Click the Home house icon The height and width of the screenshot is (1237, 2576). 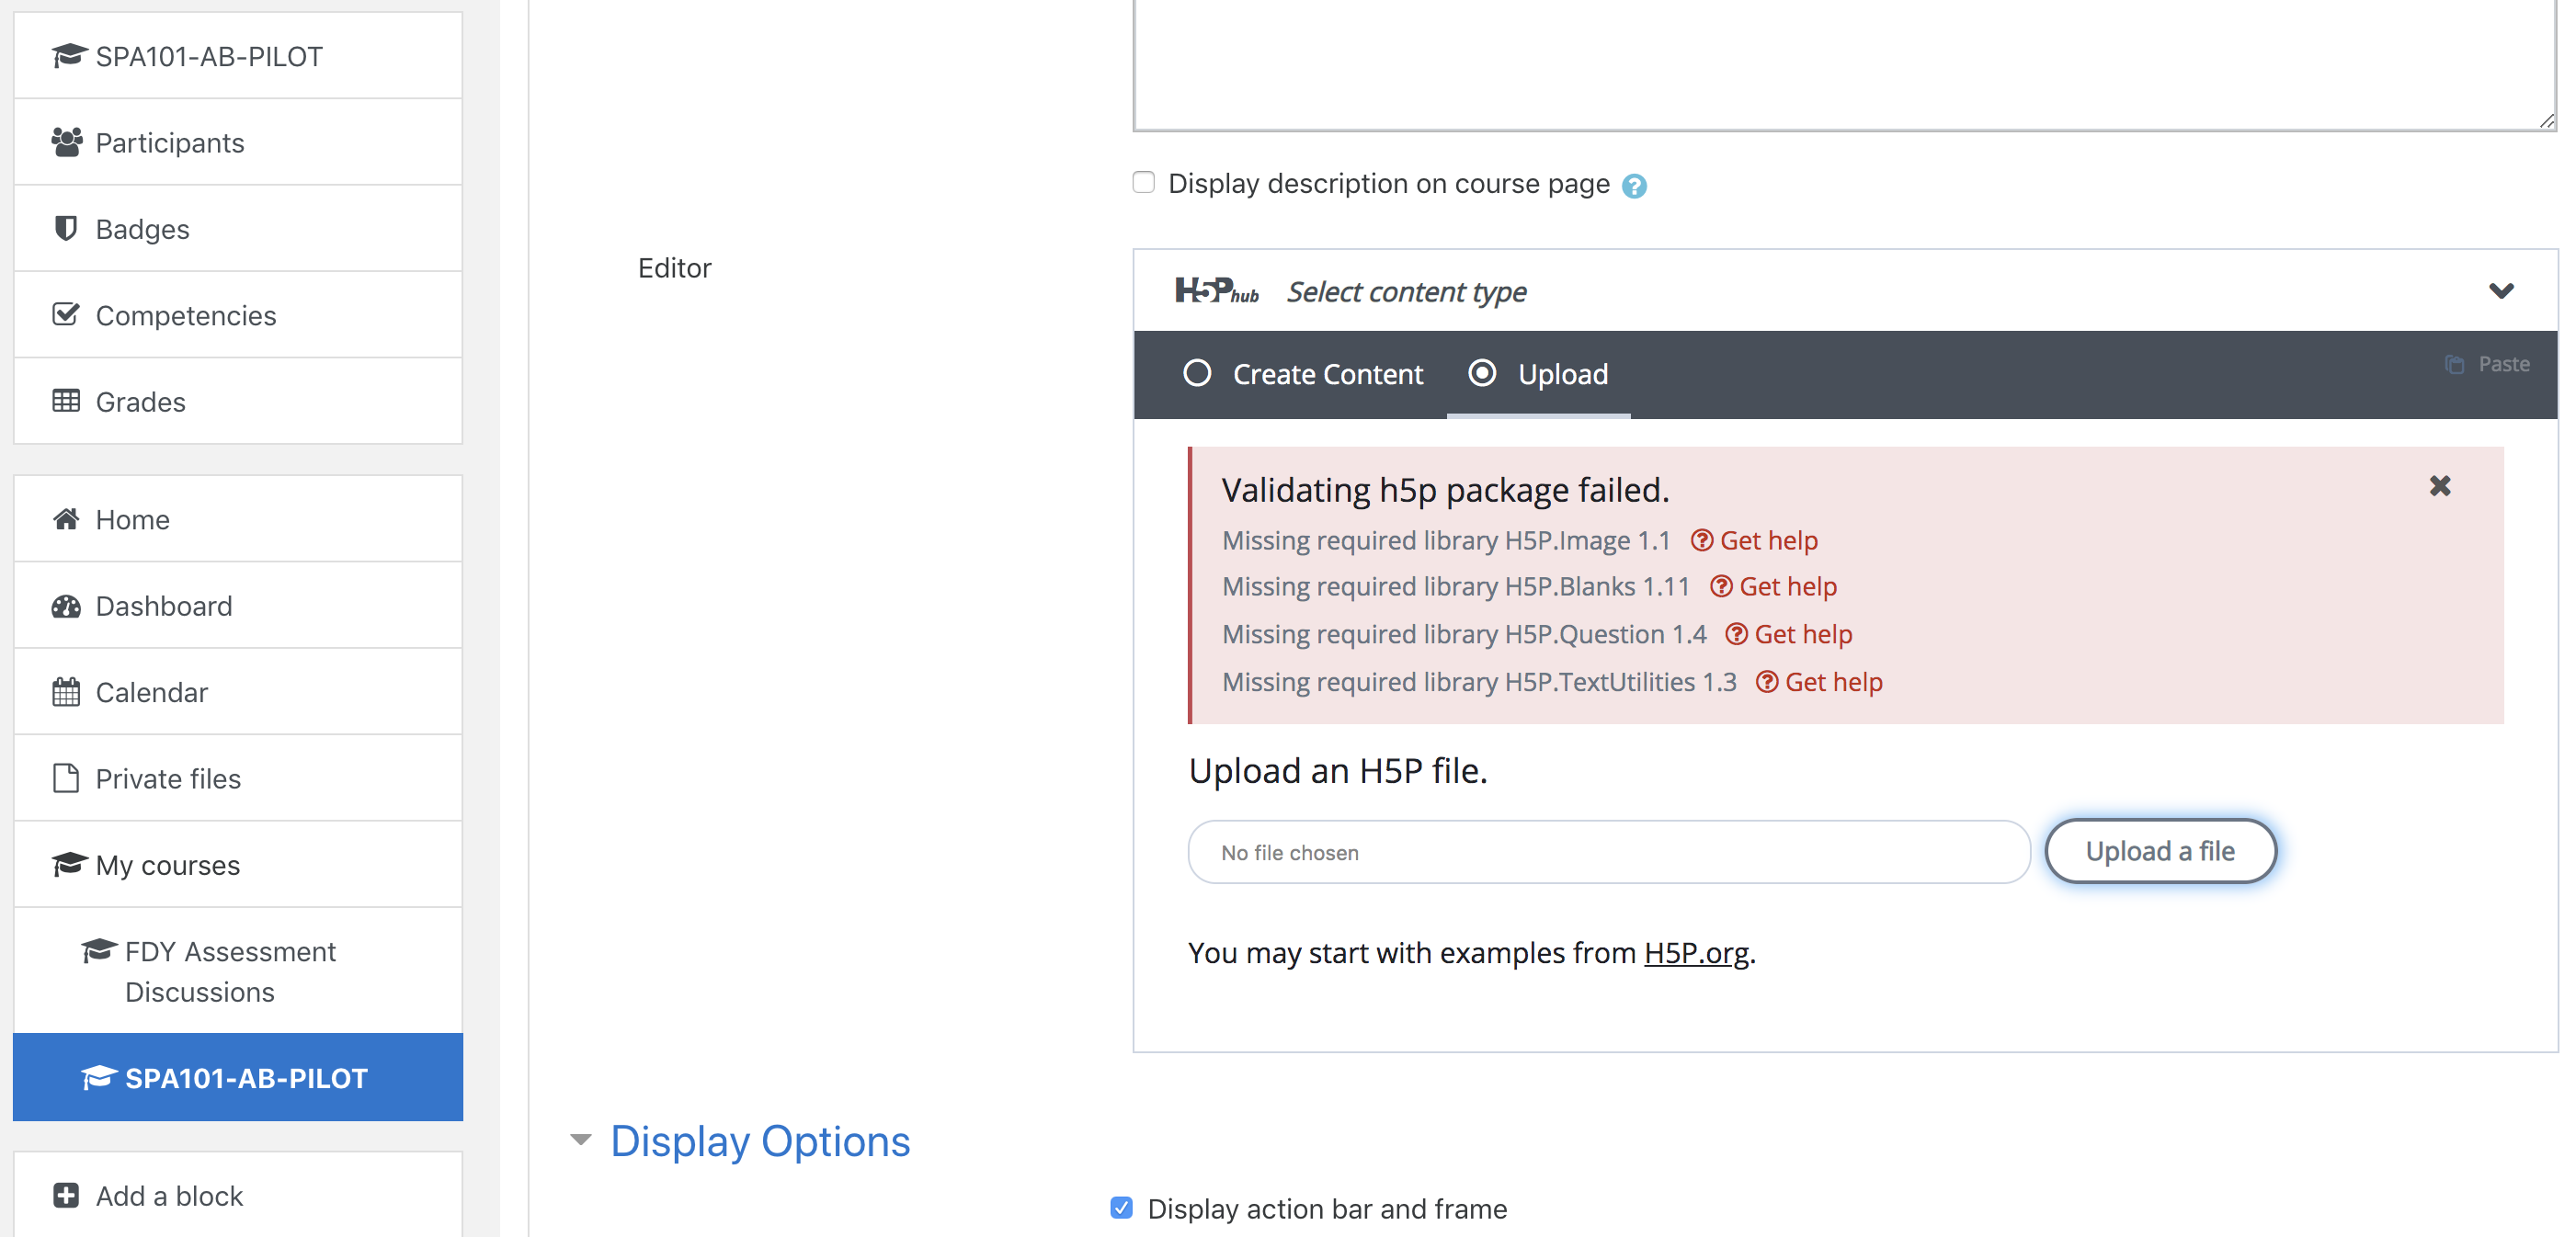tap(66, 519)
